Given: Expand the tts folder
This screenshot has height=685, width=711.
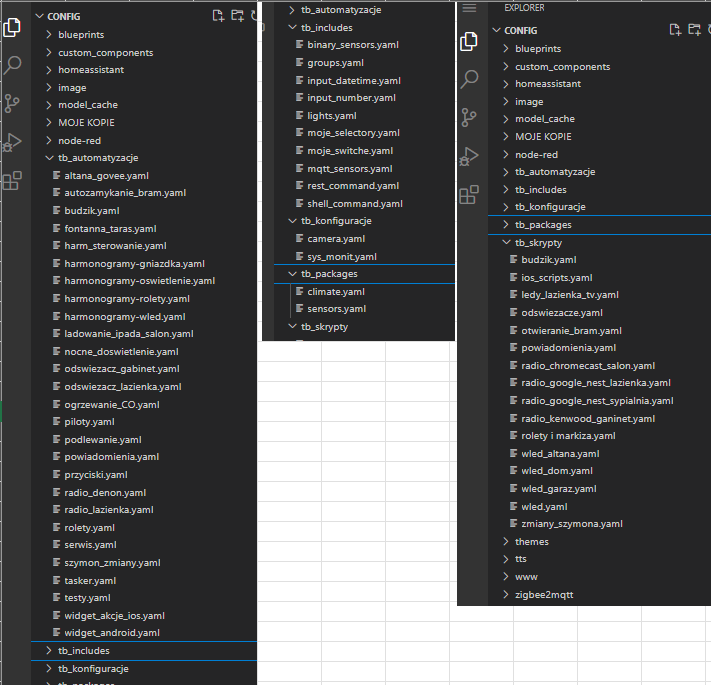Looking at the screenshot, I should pyautogui.click(x=520, y=559).
